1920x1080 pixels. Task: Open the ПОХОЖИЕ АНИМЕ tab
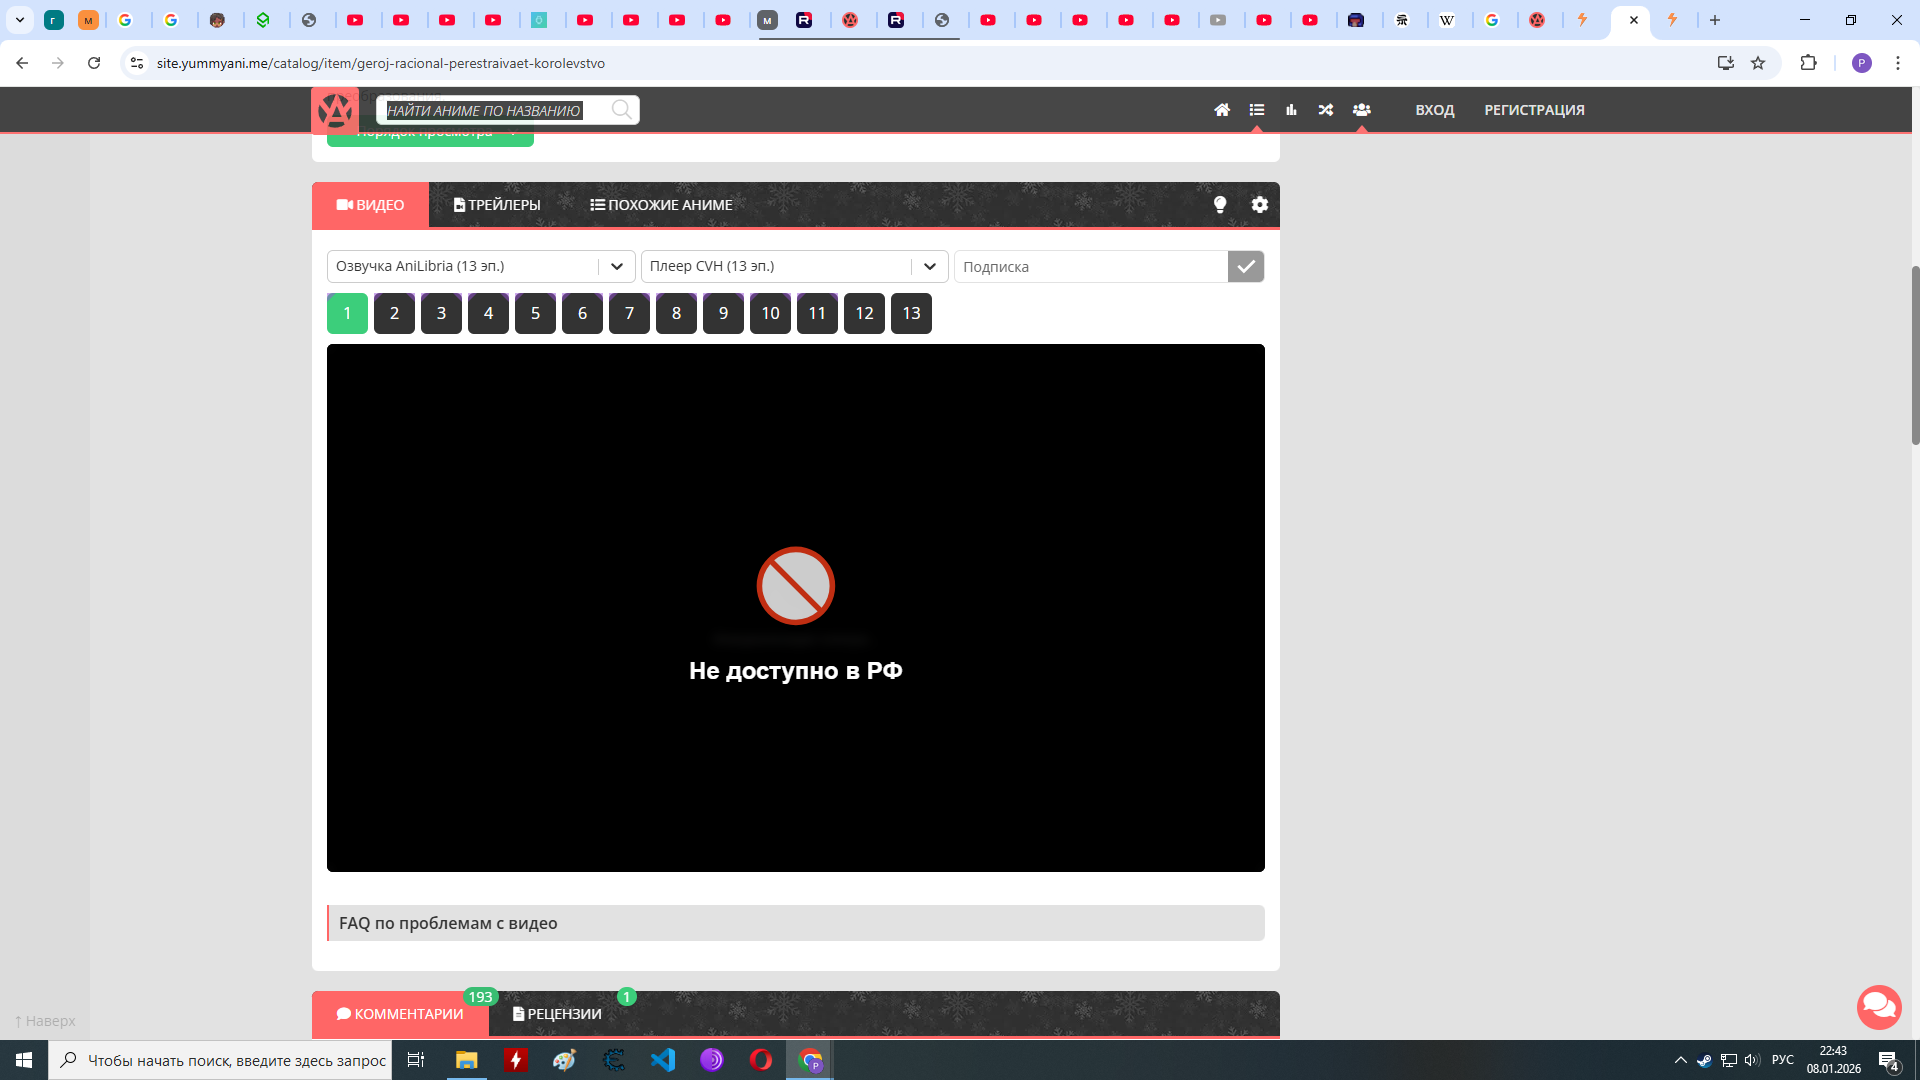coord(661,205)
